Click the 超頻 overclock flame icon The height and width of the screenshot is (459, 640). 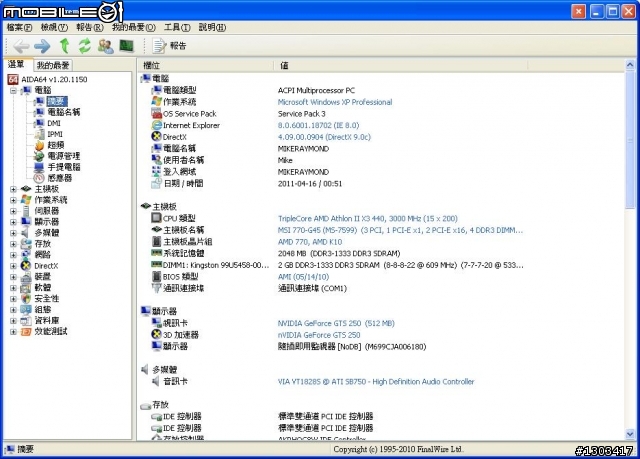click(x=40, y=145)
